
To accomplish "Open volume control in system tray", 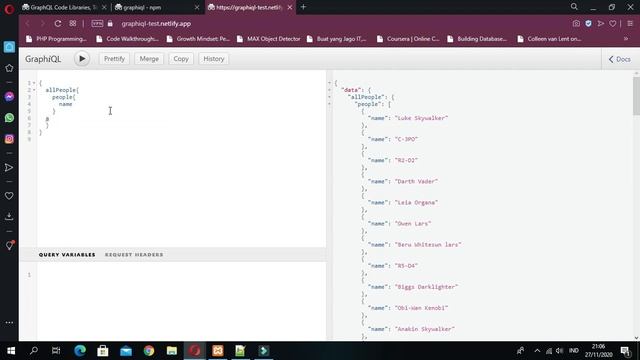I will click(x=560, y=351).
